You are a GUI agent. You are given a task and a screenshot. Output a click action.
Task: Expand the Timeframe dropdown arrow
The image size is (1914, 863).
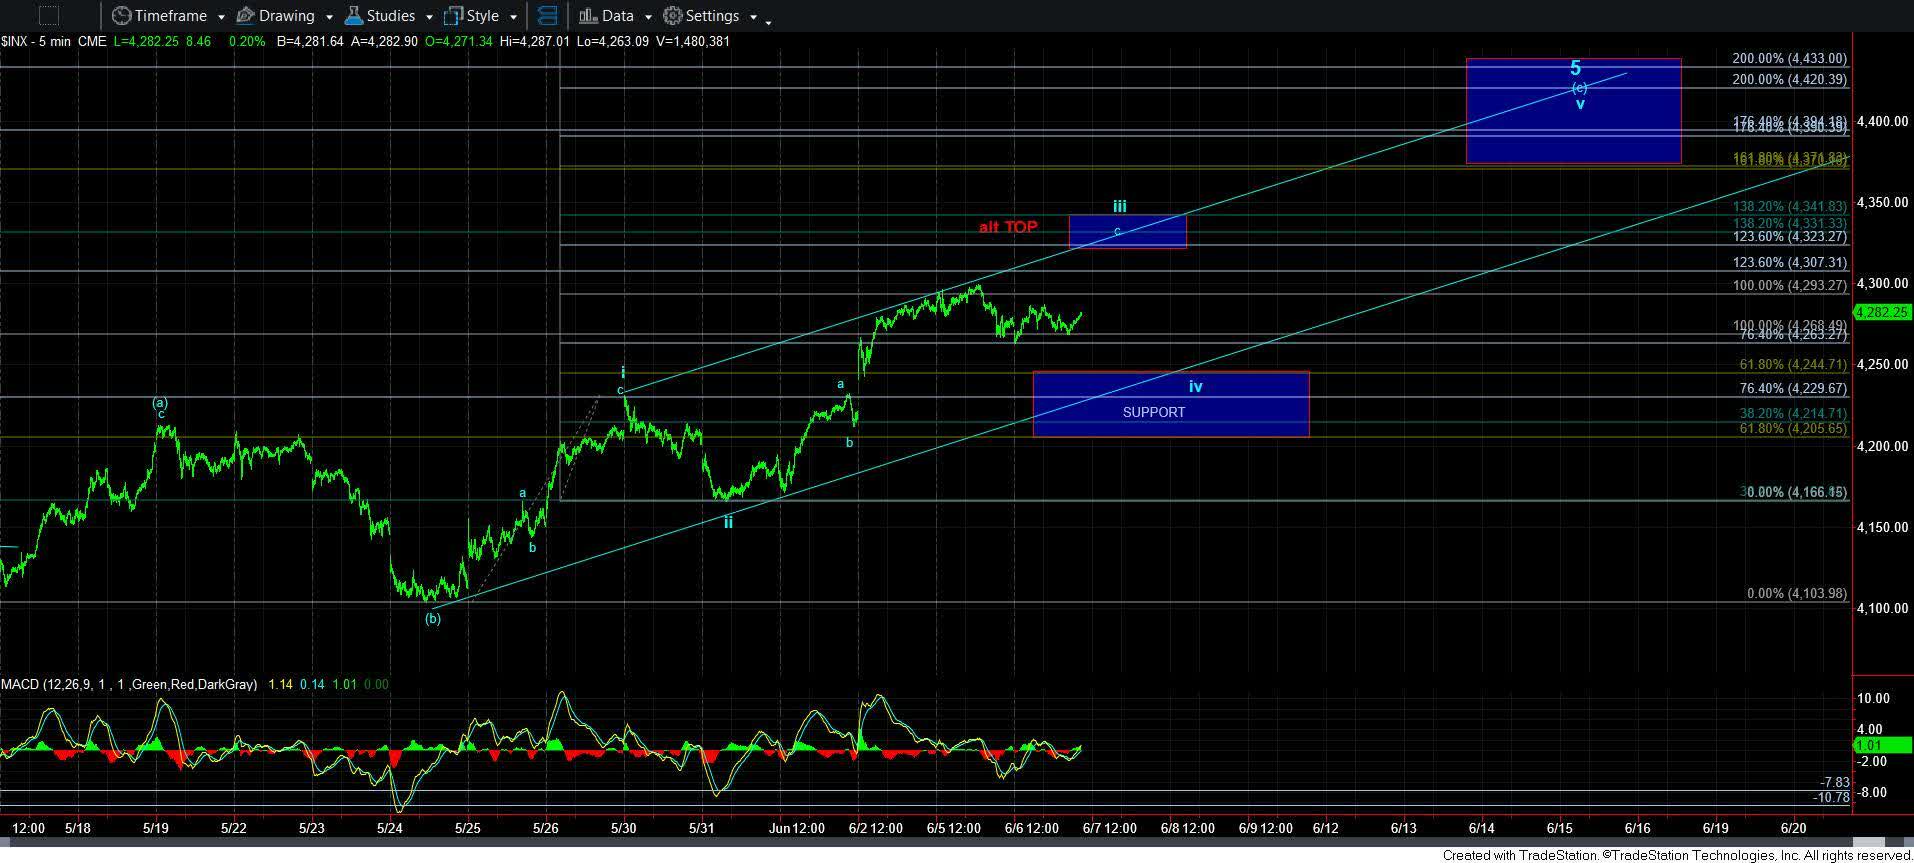point(220,17)
